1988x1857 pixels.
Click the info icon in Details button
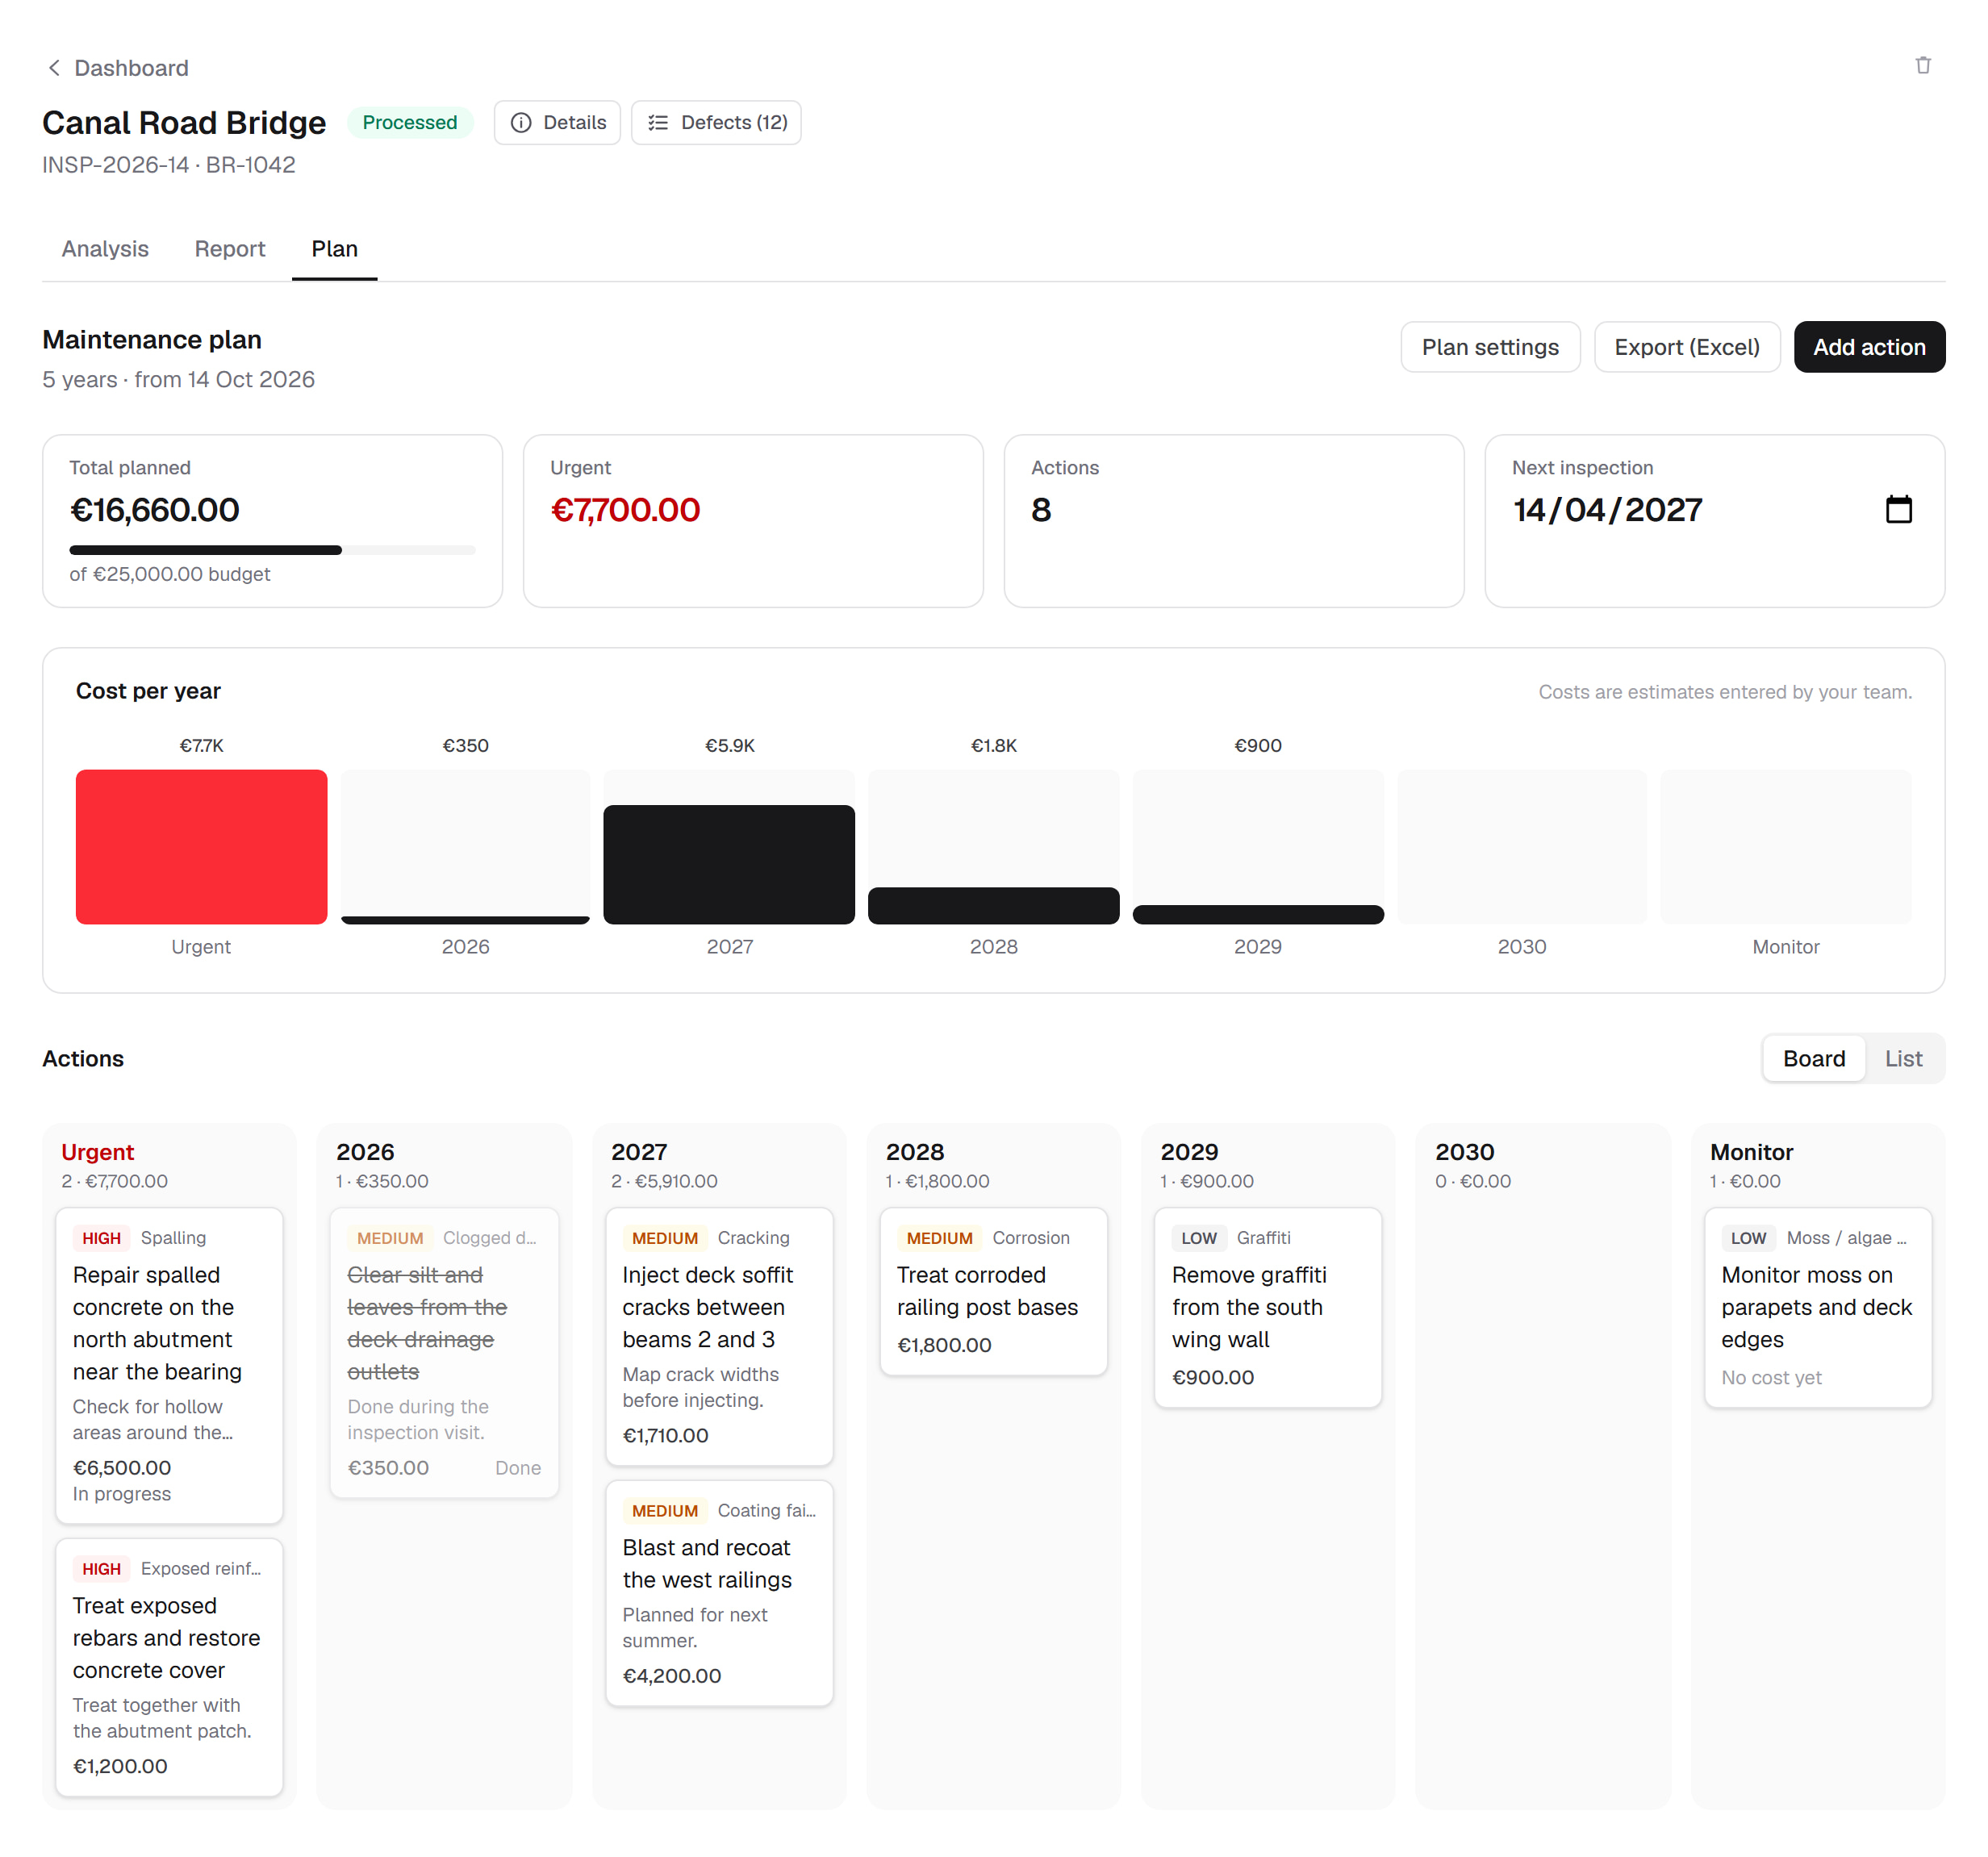[520, 122]
